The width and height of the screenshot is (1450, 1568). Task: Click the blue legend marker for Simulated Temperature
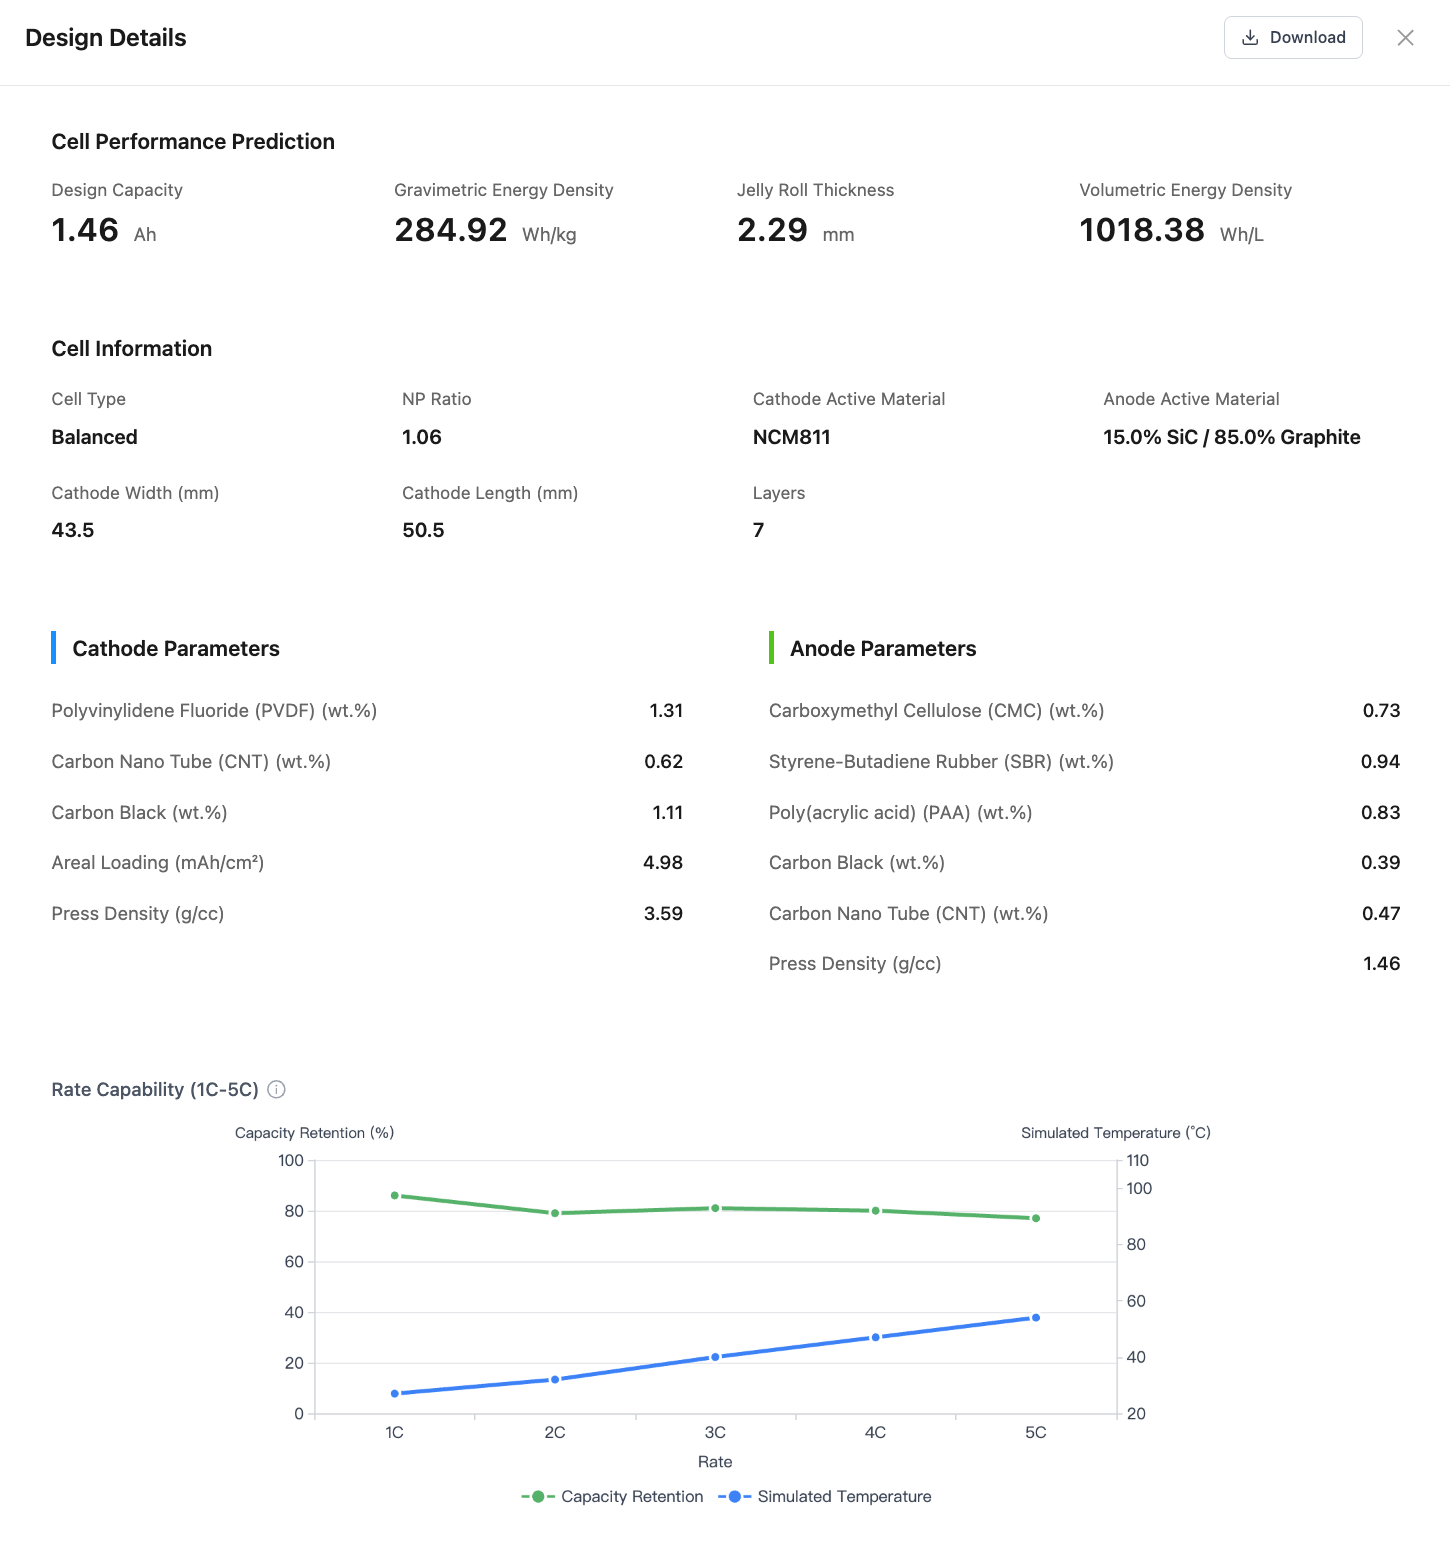point(735,1496)
